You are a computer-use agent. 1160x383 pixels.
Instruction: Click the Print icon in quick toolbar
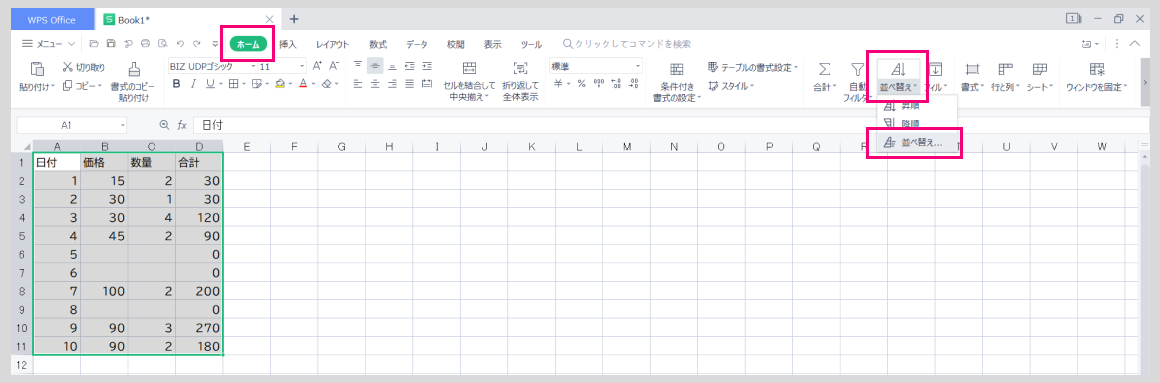coord(145,44)
